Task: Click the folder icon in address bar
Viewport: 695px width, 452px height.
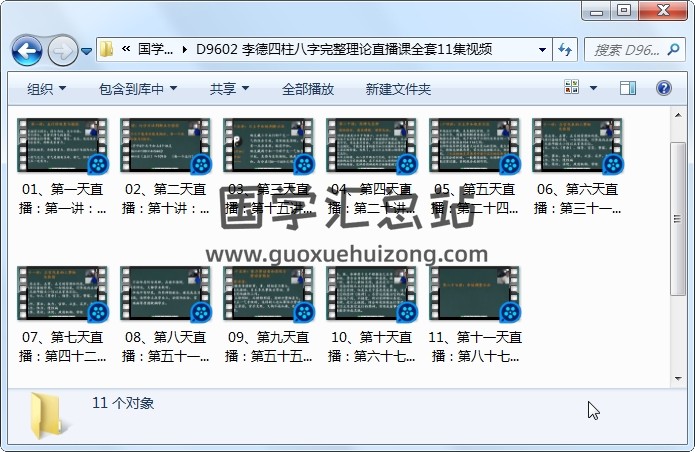Action: point(106,49)
